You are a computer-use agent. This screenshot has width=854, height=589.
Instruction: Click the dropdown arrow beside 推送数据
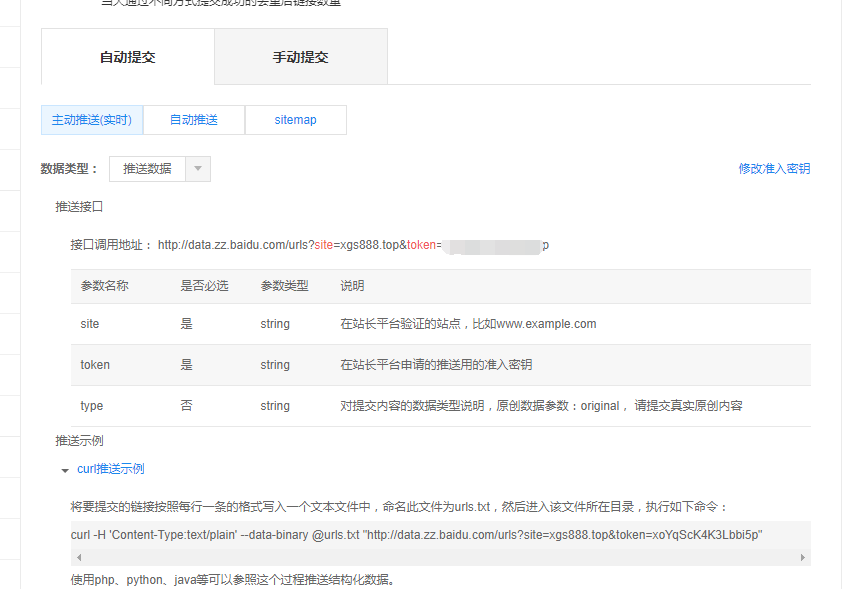pos(198,169)
